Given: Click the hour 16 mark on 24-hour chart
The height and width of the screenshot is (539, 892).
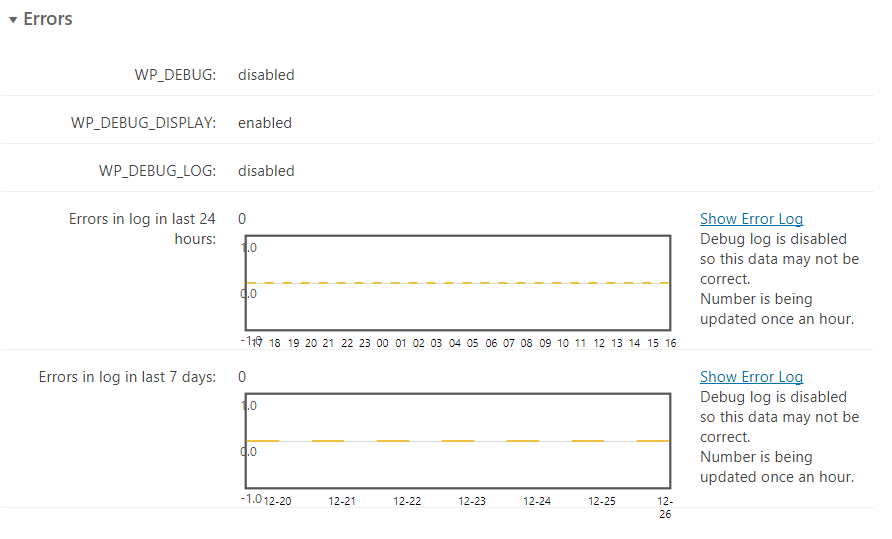Looking at the screenshot, I should click(670, 343).
